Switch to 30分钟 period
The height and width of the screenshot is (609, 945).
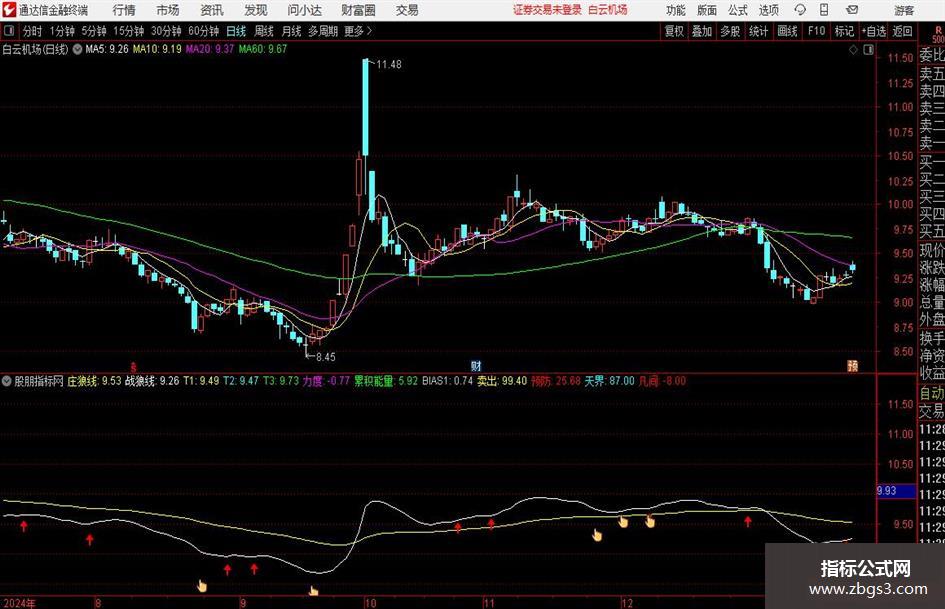click(166, 31)
